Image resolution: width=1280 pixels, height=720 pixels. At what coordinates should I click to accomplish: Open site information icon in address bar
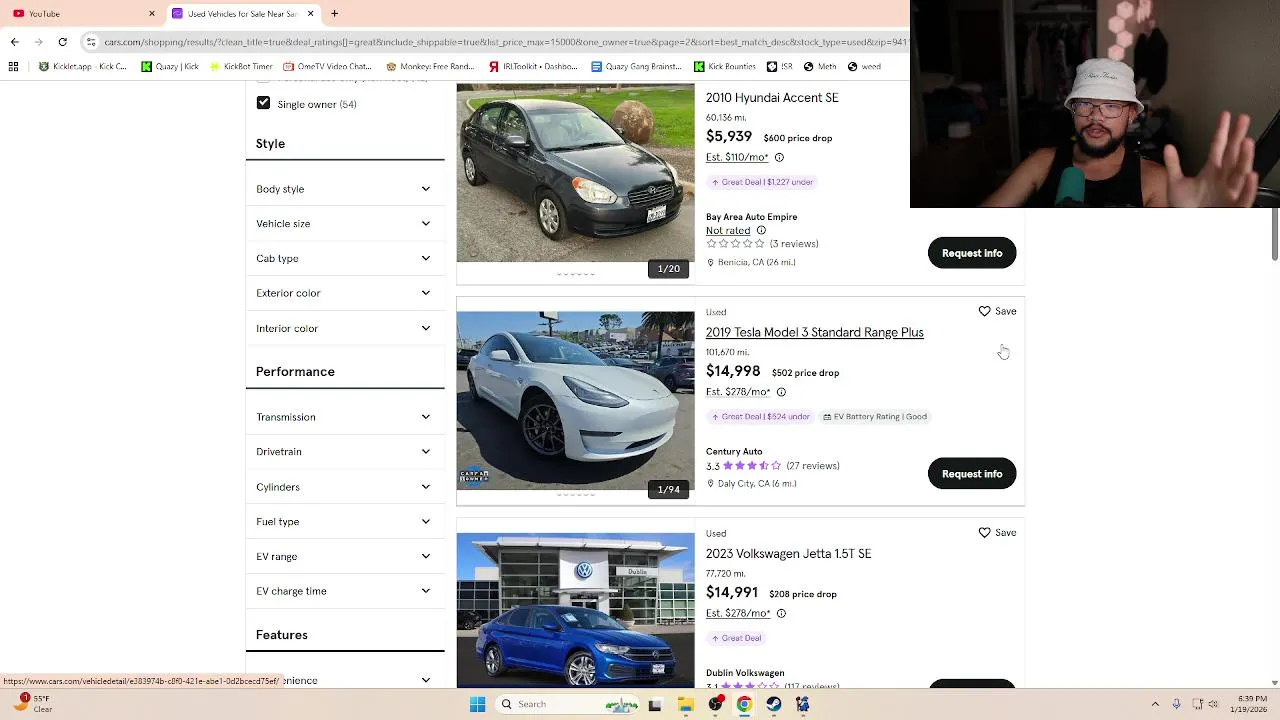91,42
